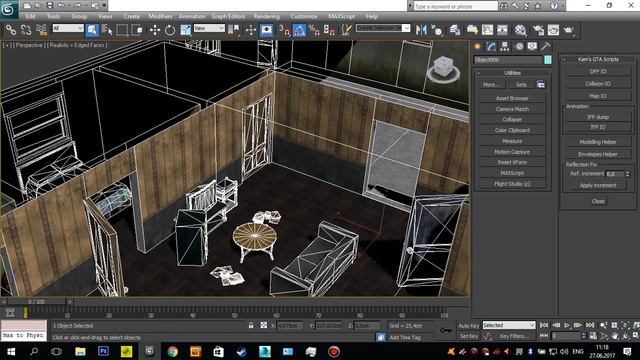
Task: Click the Play Animation button
Action: [567, 325]
